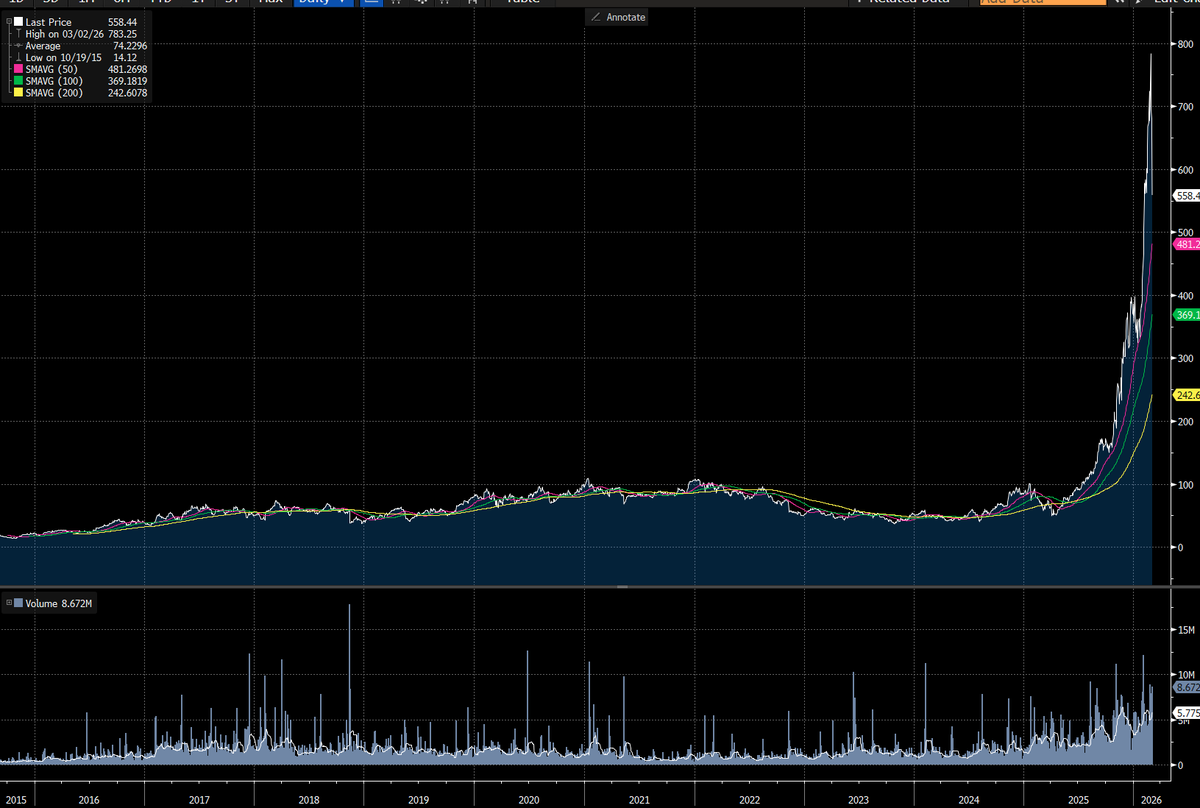This screenshot has height=808, width=1200.
Task: Collapse the price legend box toggle
Action: tap(9, 22)
